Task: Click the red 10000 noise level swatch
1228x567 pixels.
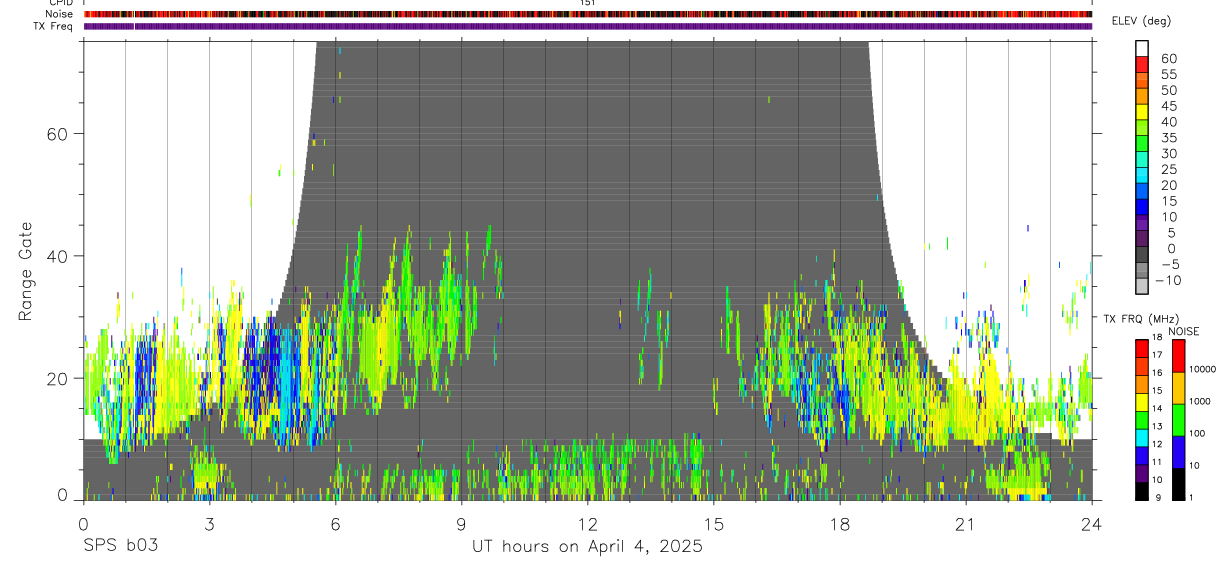Action: coord(1177,356)
